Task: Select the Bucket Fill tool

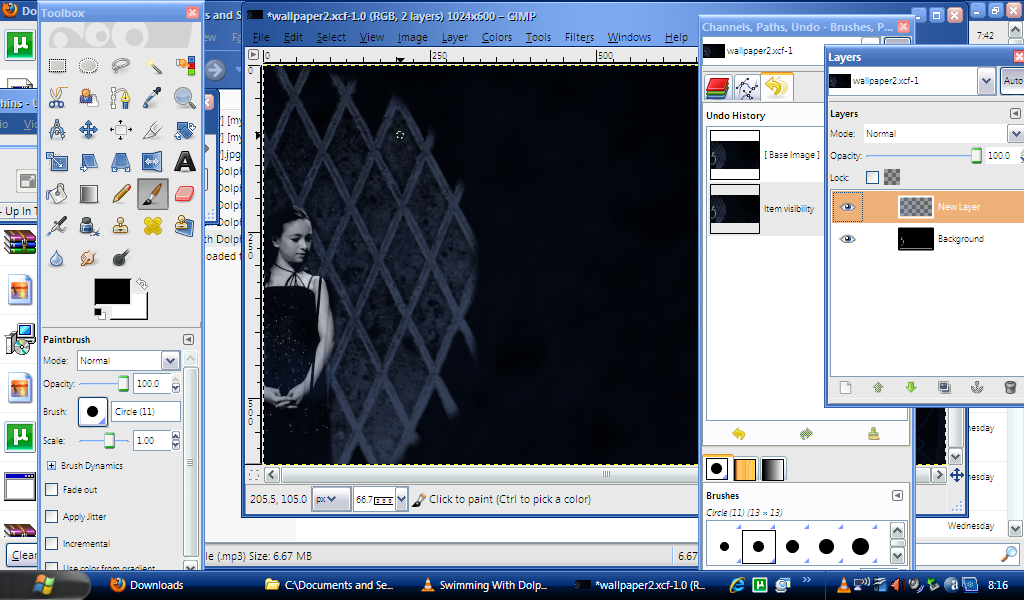Action: [57, 194]
